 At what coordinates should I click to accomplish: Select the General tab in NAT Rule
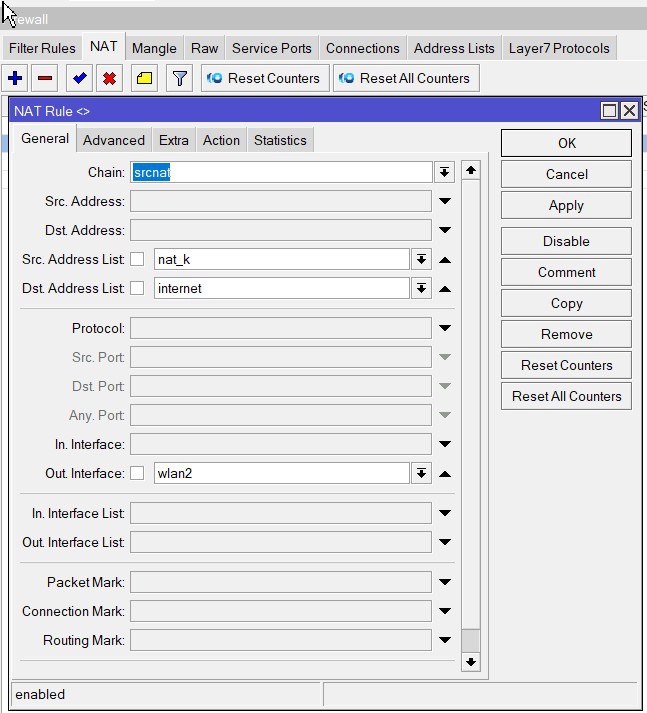pos(45,138)
